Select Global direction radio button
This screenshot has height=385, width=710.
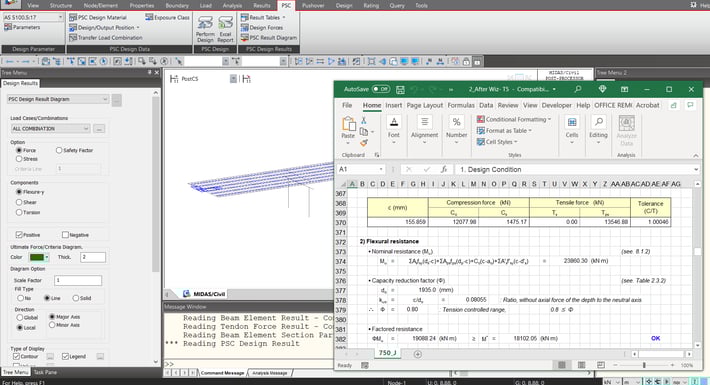tap(19, 318)
